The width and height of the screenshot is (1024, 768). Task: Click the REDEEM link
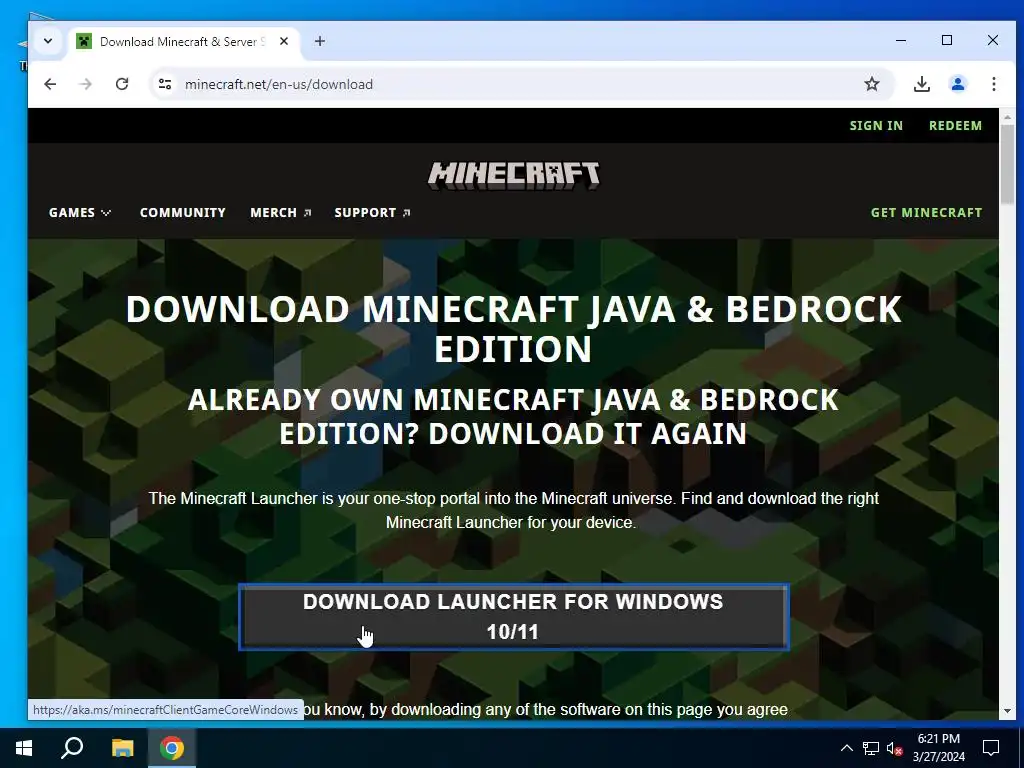pyautogui.click(x=955, y=125)
